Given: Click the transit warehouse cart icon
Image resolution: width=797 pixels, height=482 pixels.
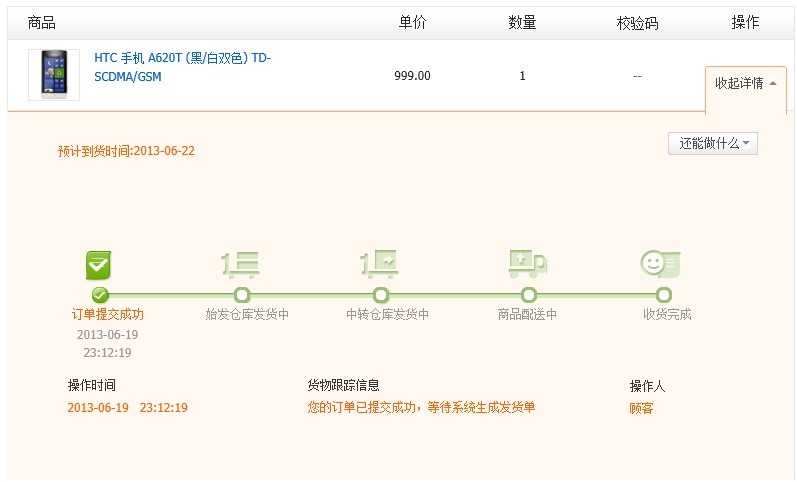Looking at the screenshot, I should (x=379, y=264).
